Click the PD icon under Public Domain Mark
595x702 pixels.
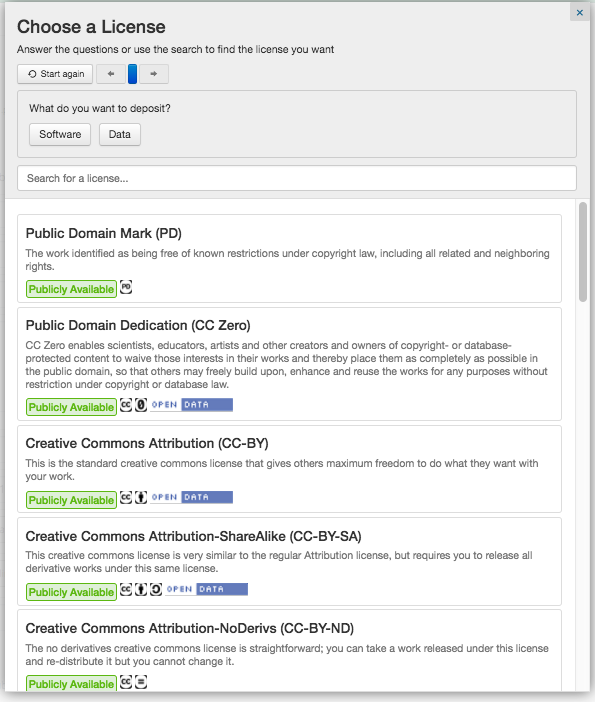coord(126,287)
